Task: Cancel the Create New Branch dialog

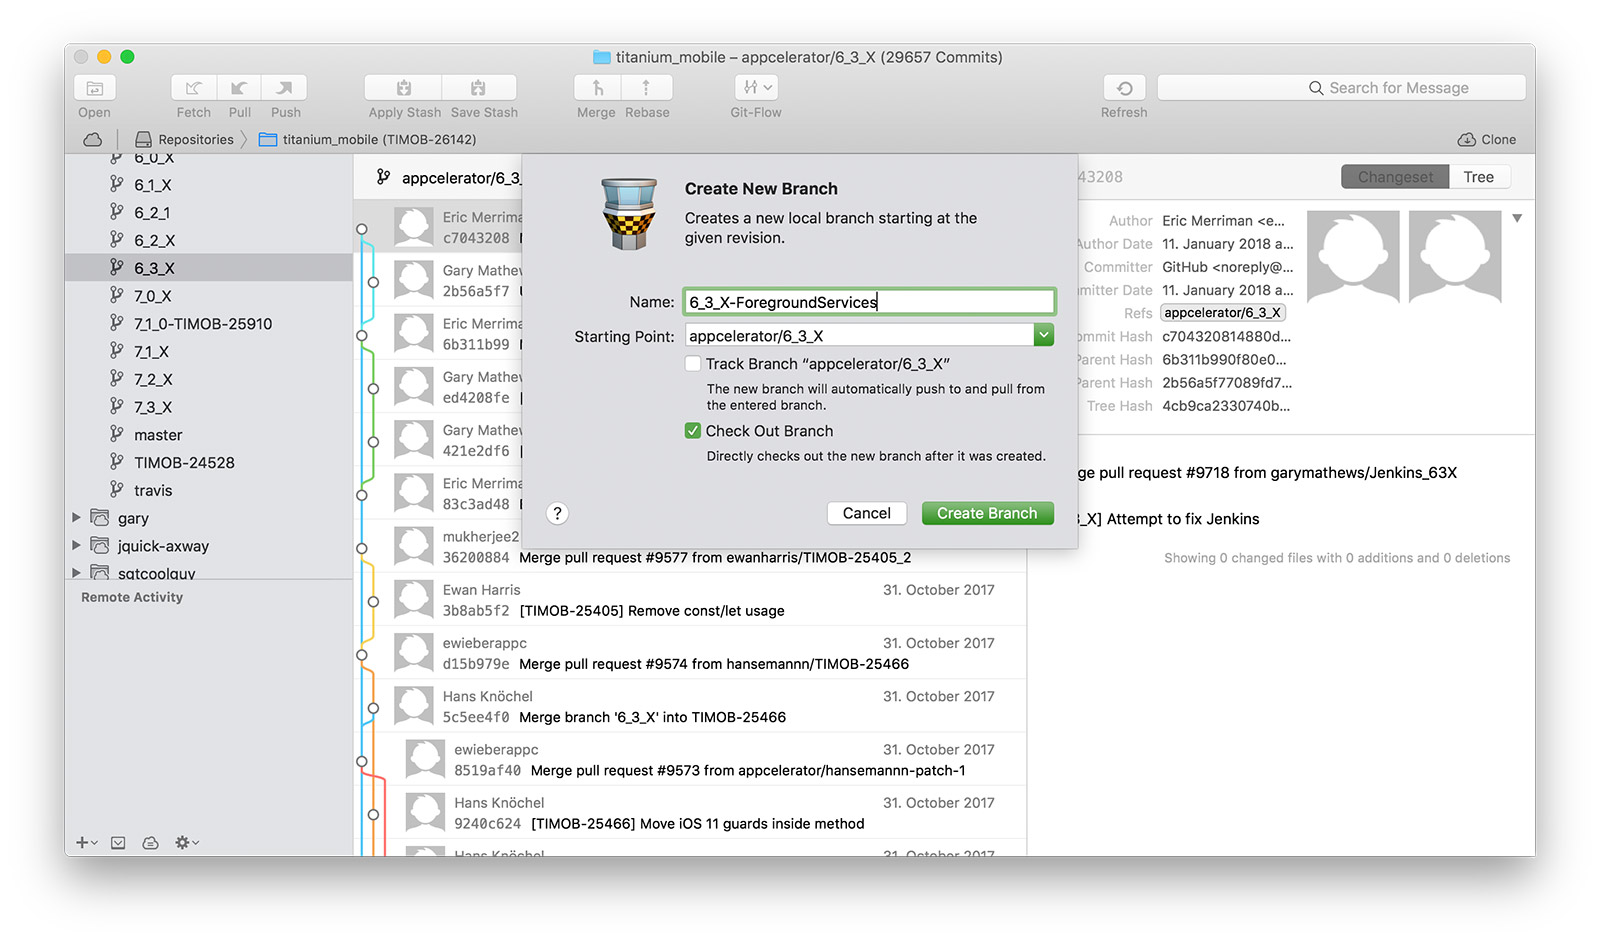Action: coord(866,513)
